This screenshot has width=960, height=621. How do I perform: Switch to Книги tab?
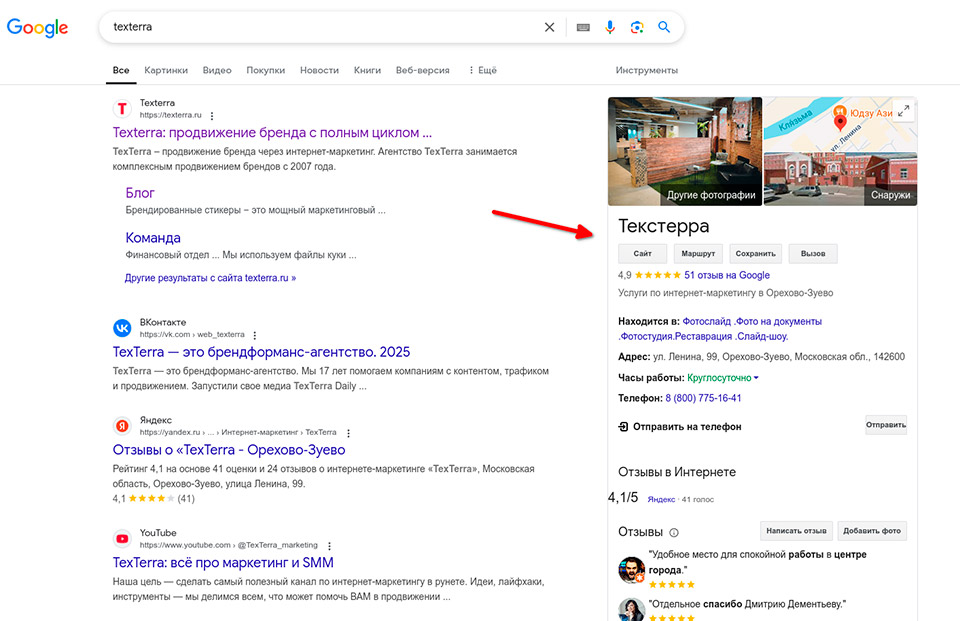click(x=367, y=70)
